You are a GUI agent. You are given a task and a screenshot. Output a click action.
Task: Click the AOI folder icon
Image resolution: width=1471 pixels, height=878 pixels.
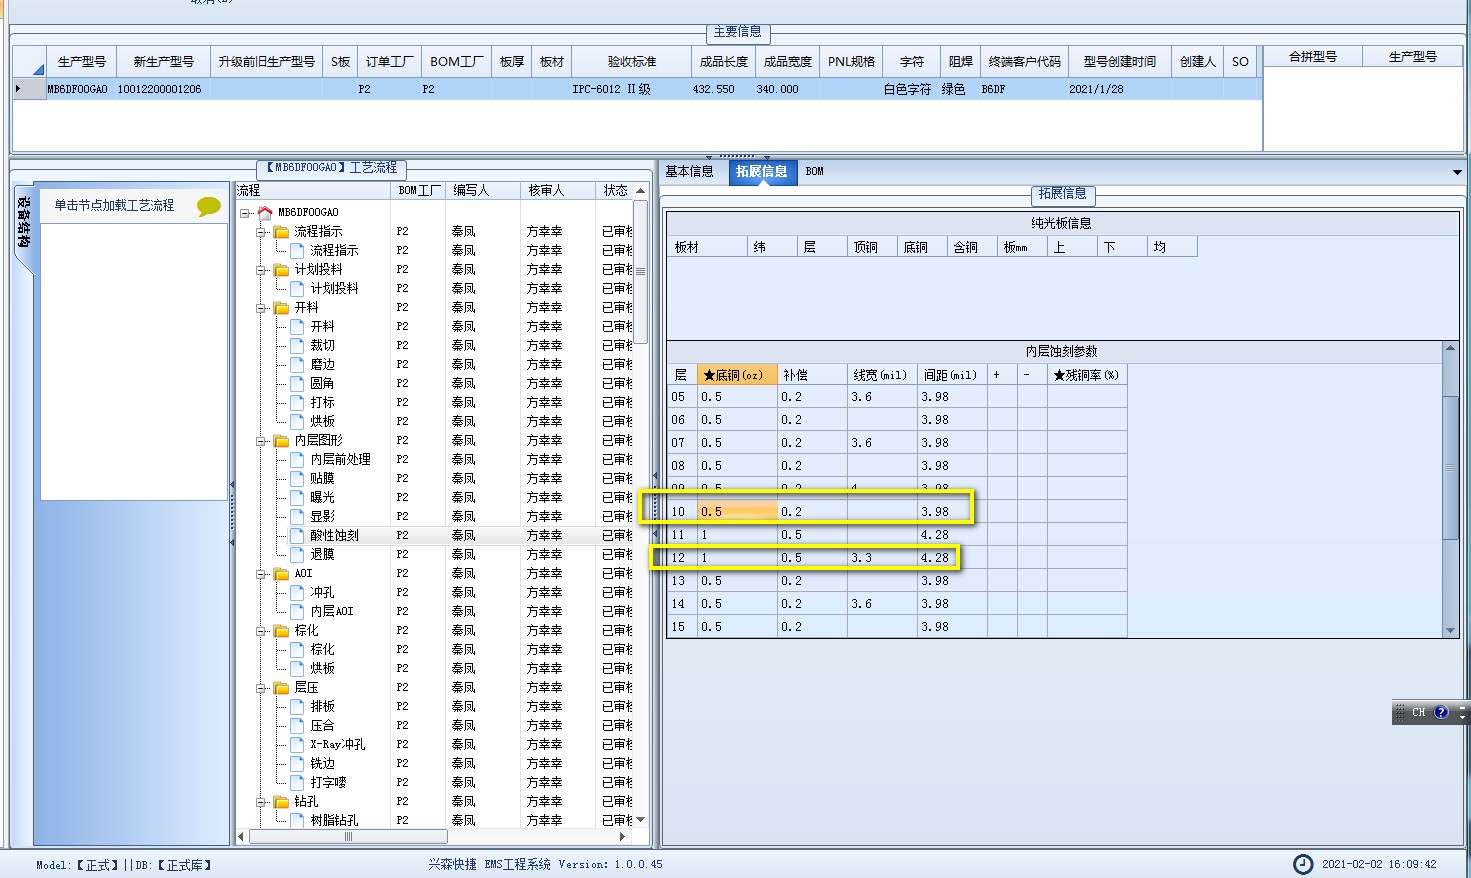click(x=281, y=573)
